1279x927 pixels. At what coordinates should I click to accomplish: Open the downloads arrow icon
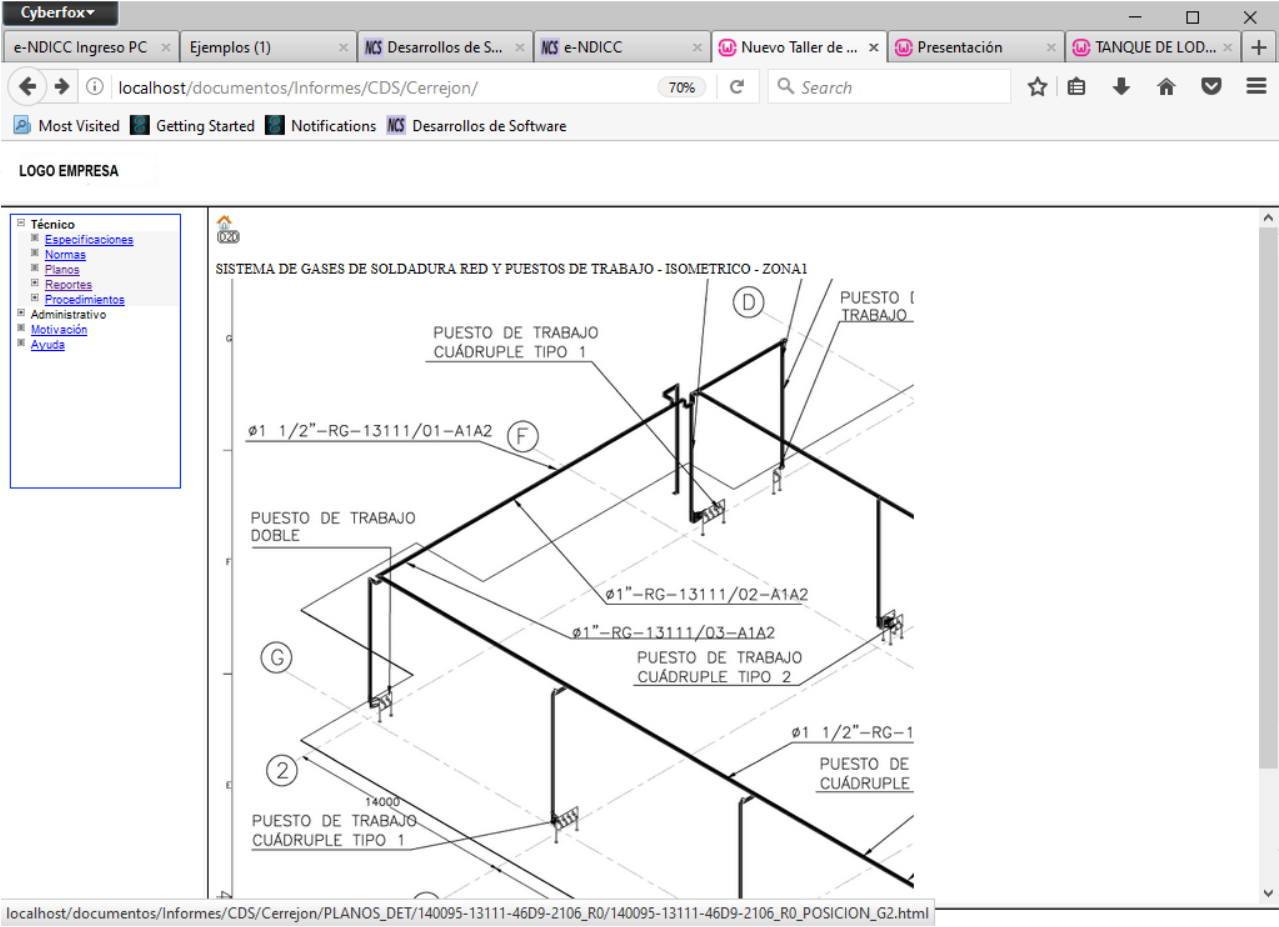pos(1121,87)
